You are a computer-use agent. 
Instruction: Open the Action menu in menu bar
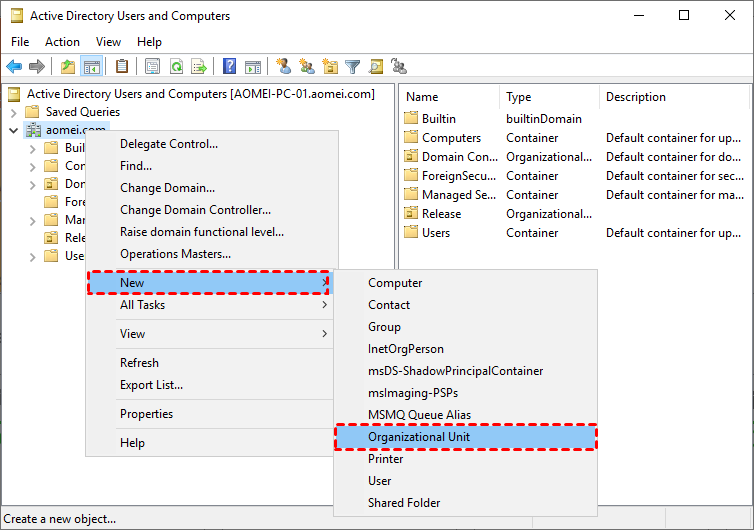click(x=62, y=42)
